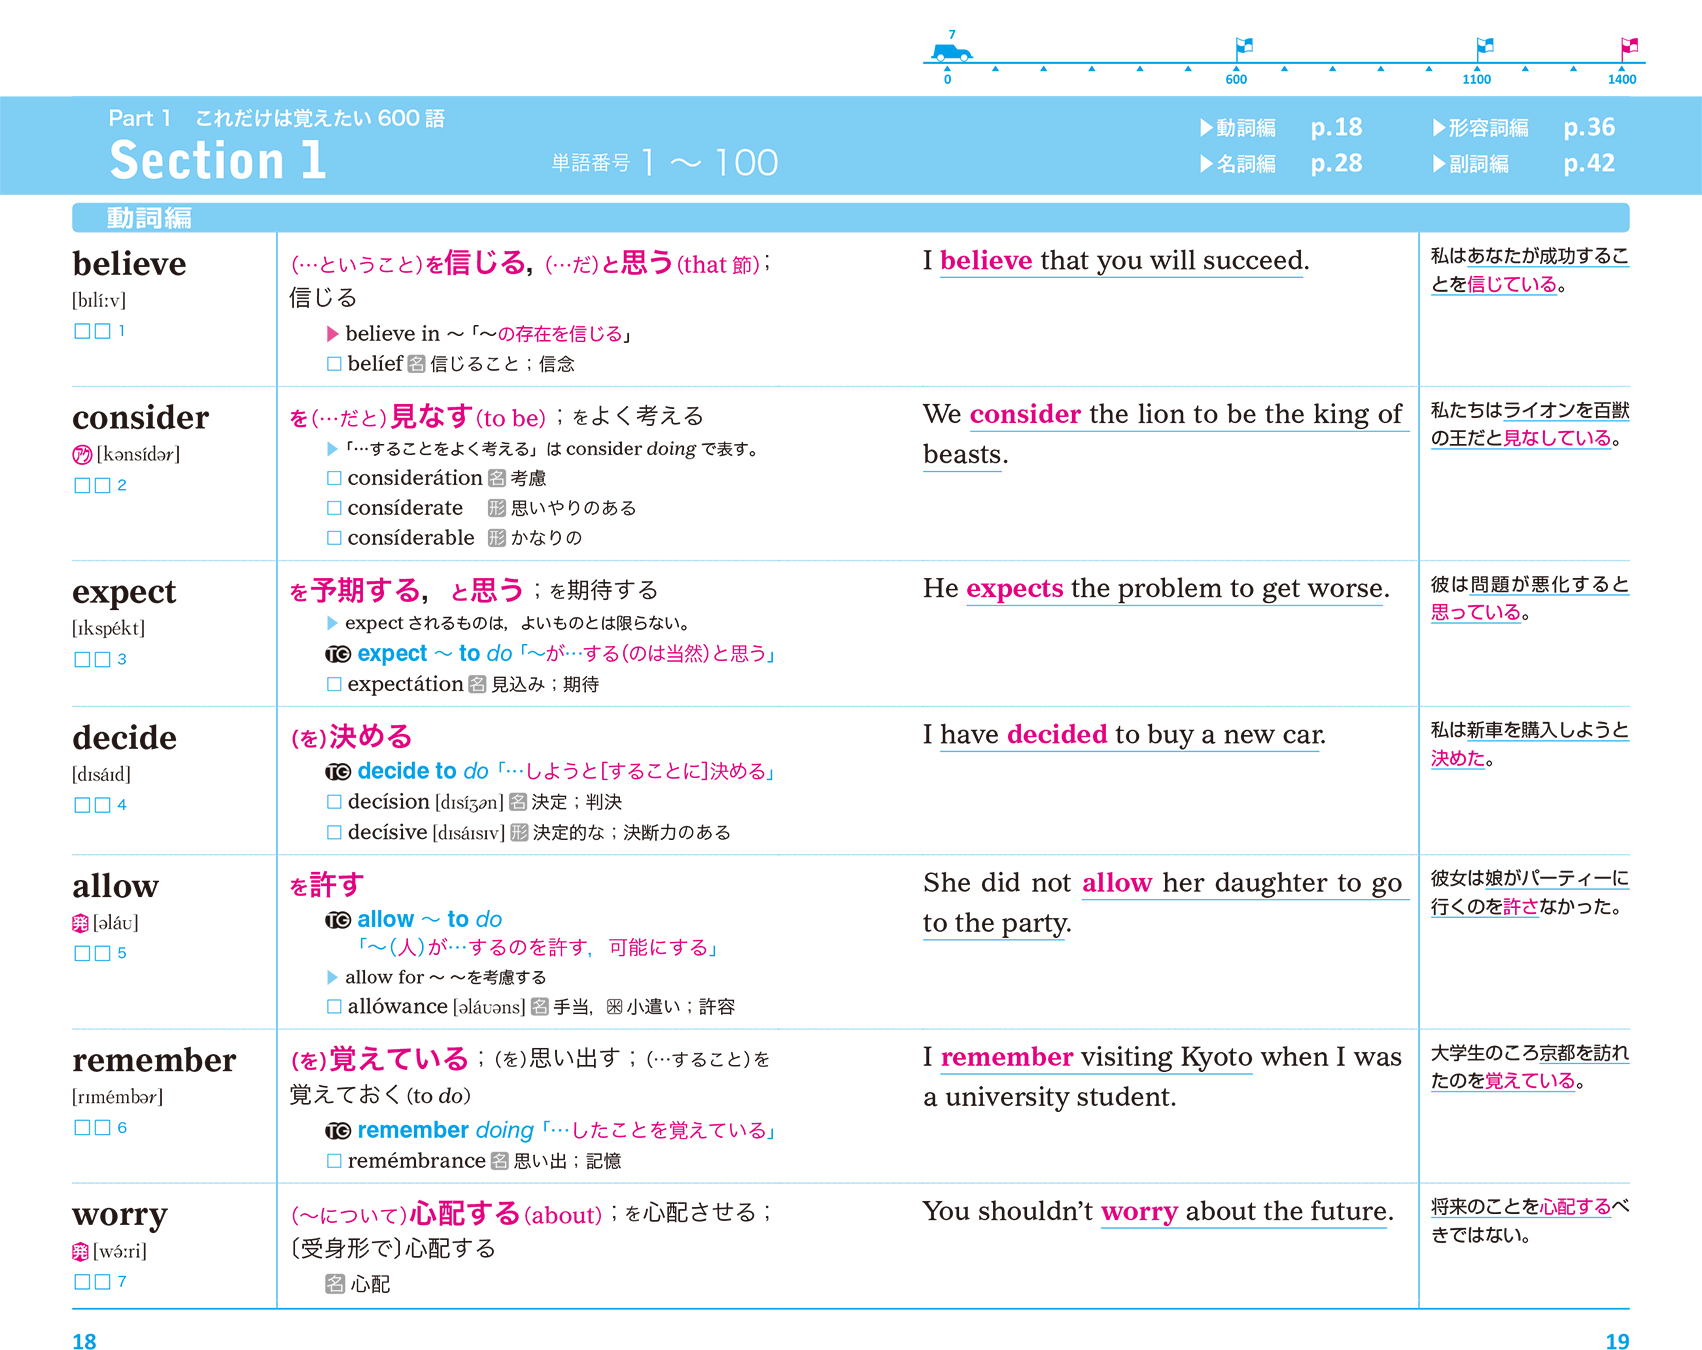Click the blue triangle before the 'consider doing' note
1702x1350 pixels.
333,449
